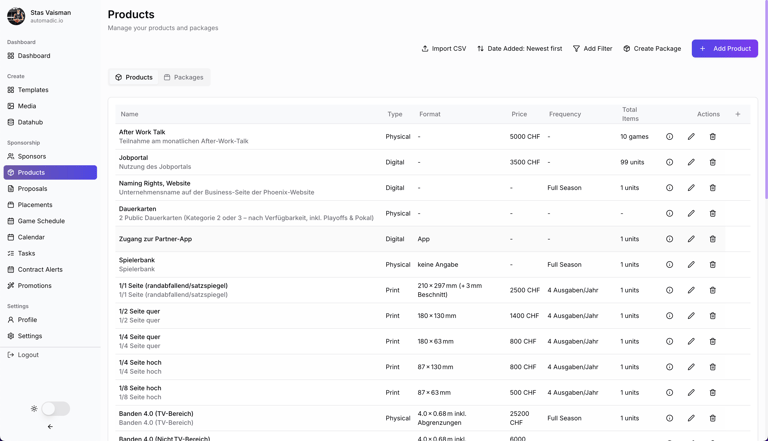This screenshot has height=441, width=768.
Task: Delete the Naming Rights, Website product
Action: [713, 188]
